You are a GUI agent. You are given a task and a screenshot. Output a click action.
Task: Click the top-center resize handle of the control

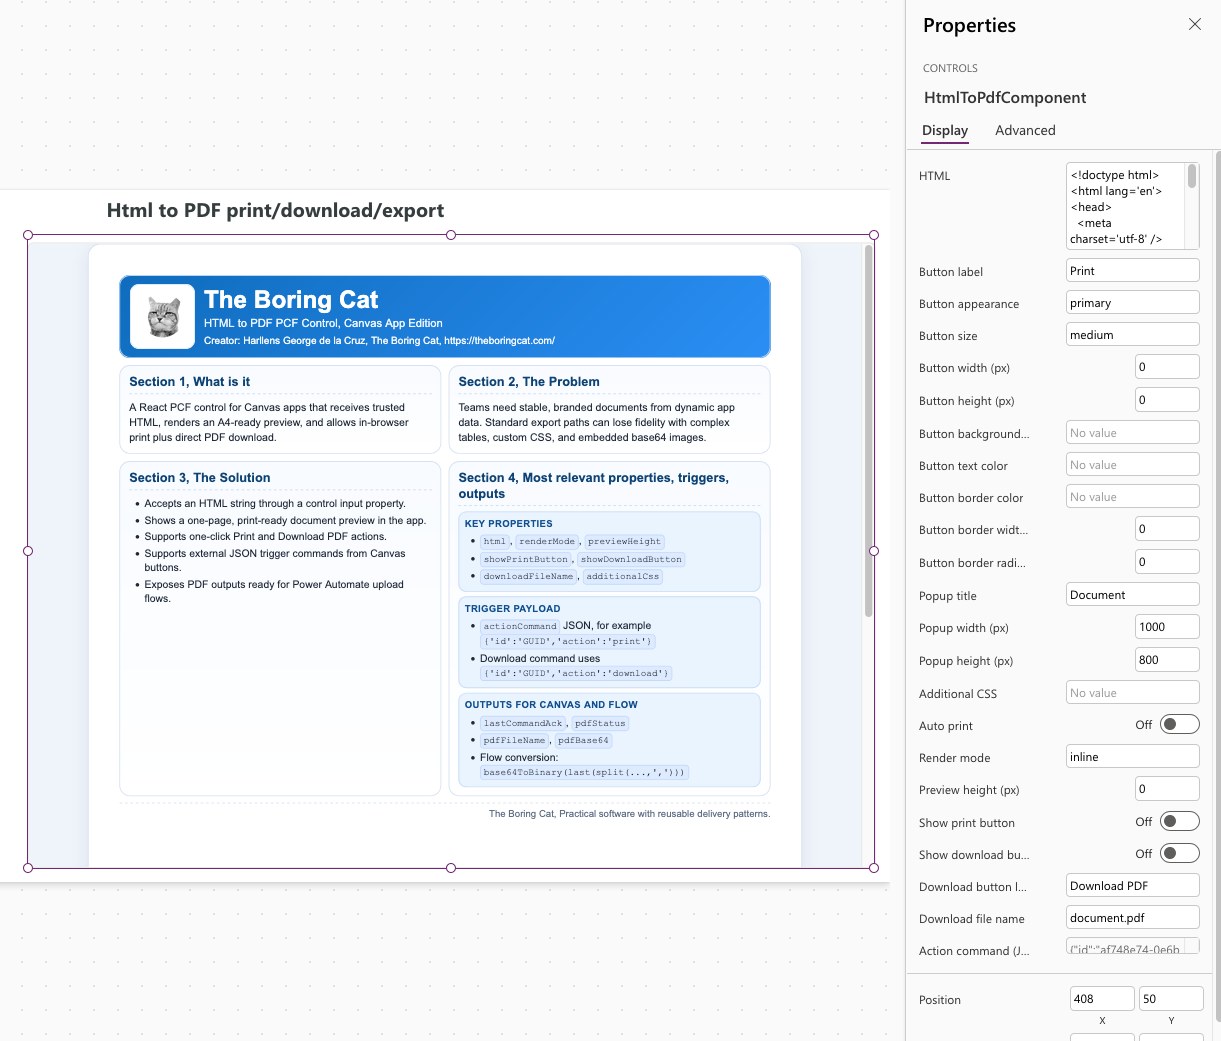coord(451,235)
